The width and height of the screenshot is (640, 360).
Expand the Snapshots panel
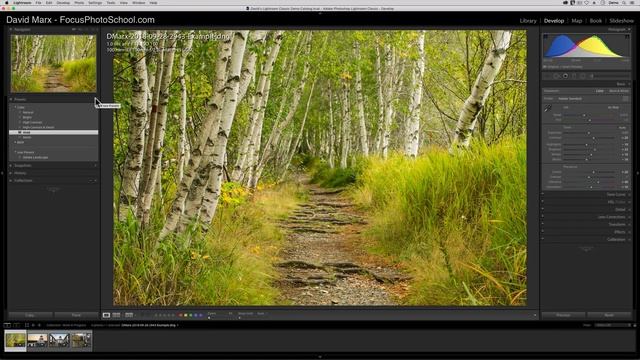click(x=11, y=166)
